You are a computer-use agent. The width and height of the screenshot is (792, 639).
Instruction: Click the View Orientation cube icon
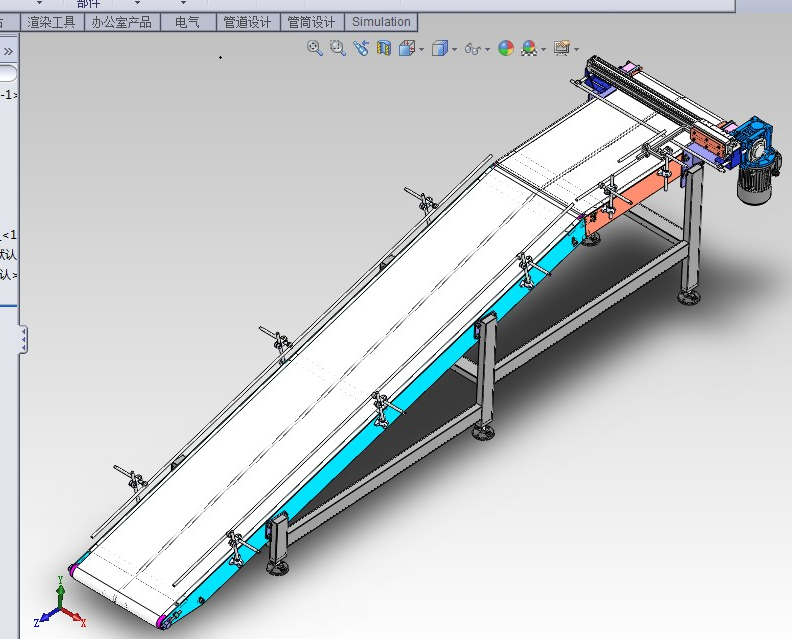click(x=406, y=48)
